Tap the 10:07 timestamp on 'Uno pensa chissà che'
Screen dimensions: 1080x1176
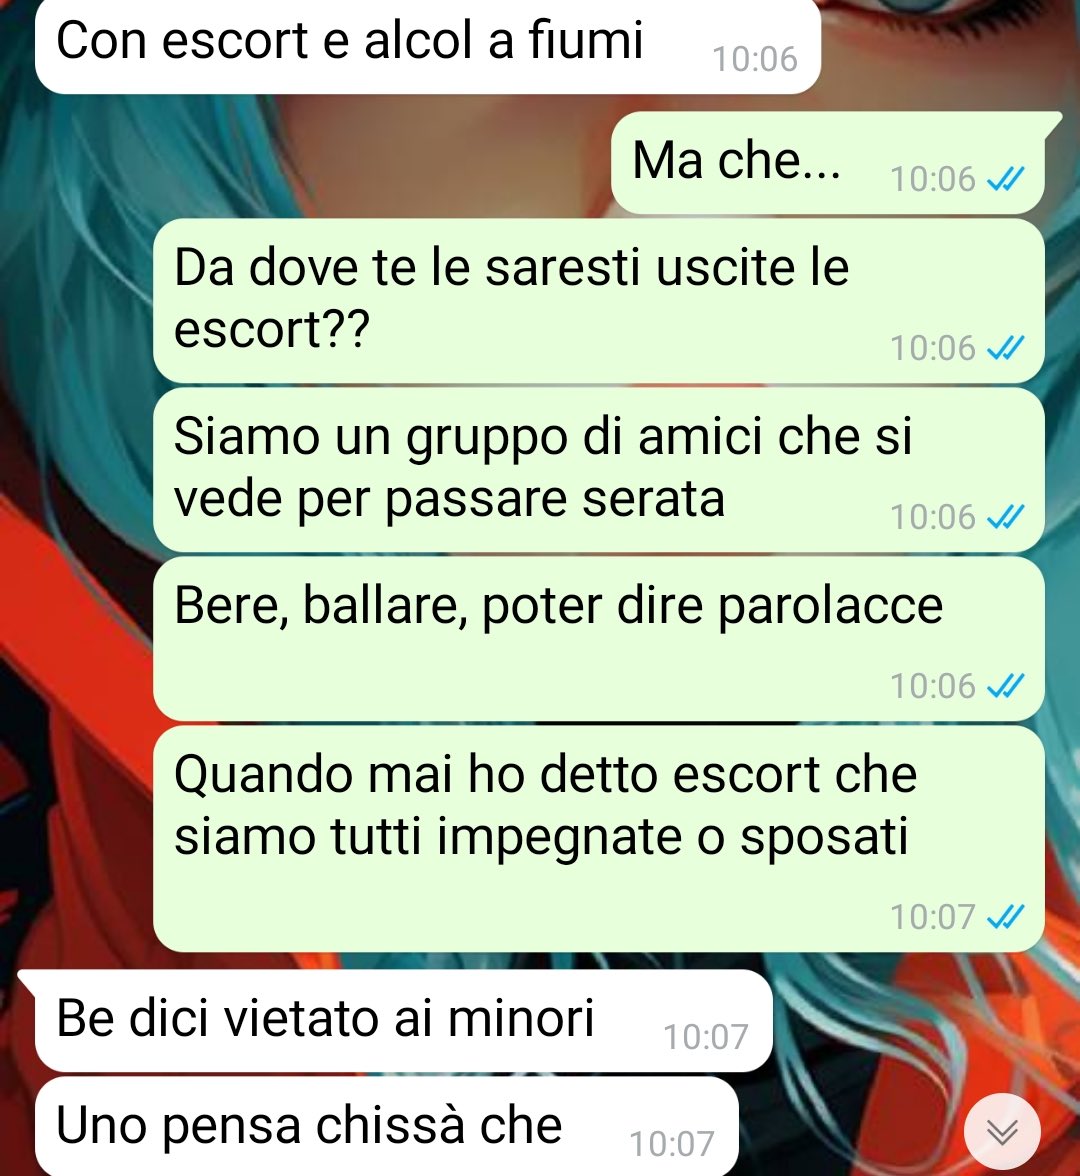(672, 1144)
